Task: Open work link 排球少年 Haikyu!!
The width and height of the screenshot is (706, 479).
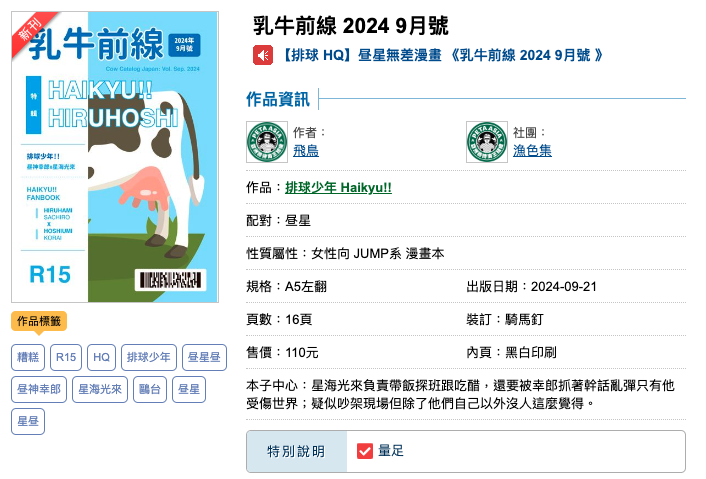Action: tap(338, 187)
